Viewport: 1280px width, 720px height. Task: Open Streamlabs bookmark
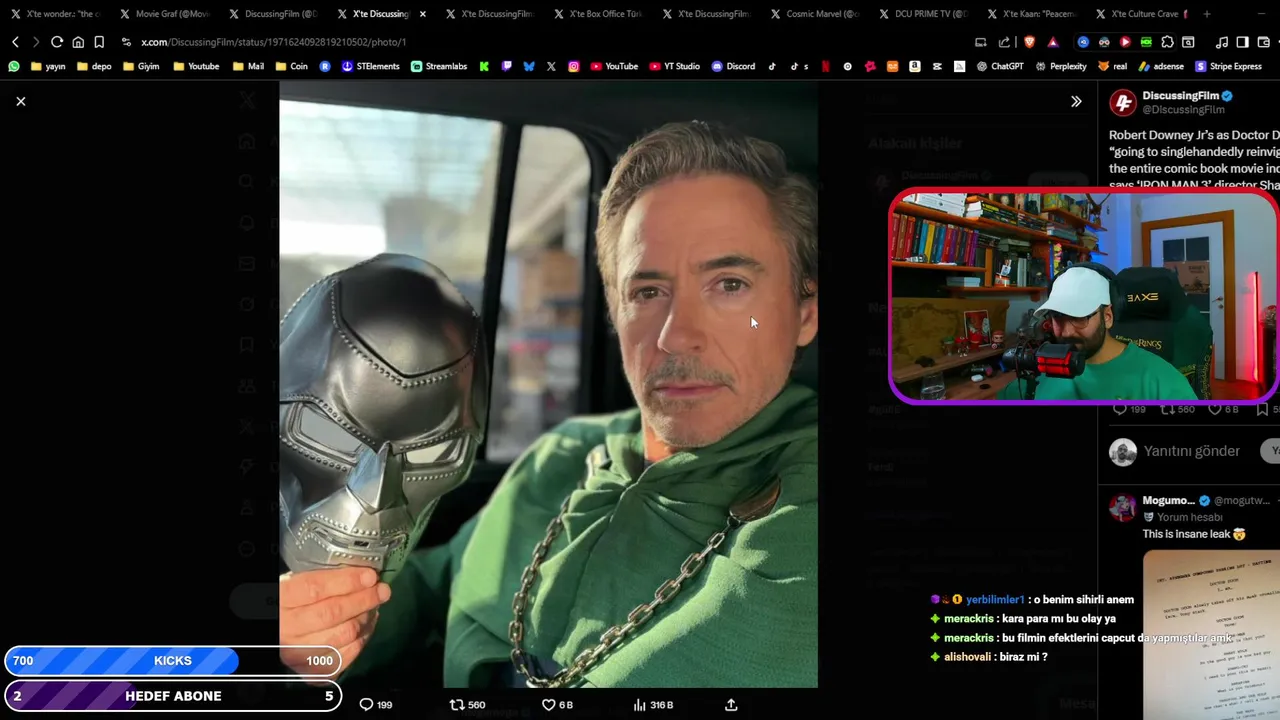click(439, 66)
